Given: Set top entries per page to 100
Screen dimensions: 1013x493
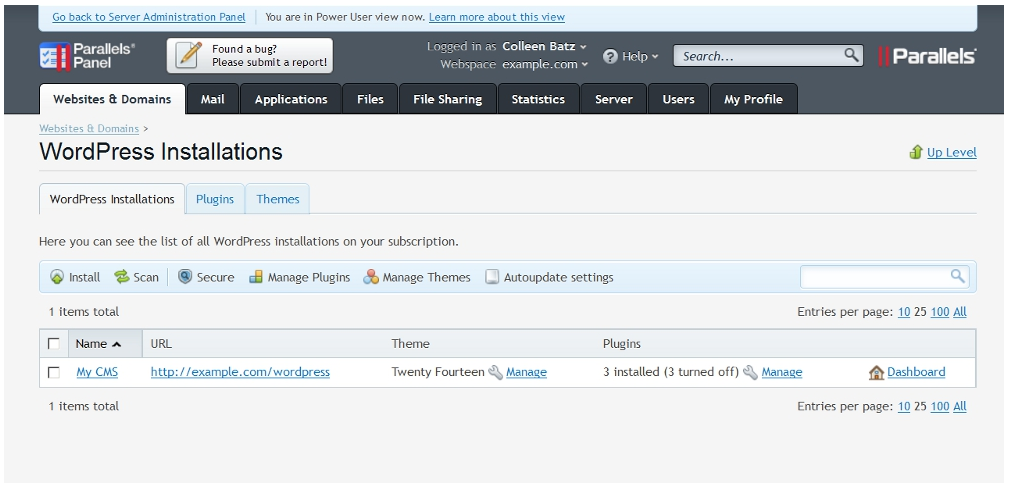Looking at the screenshot, I should point(940,312).
